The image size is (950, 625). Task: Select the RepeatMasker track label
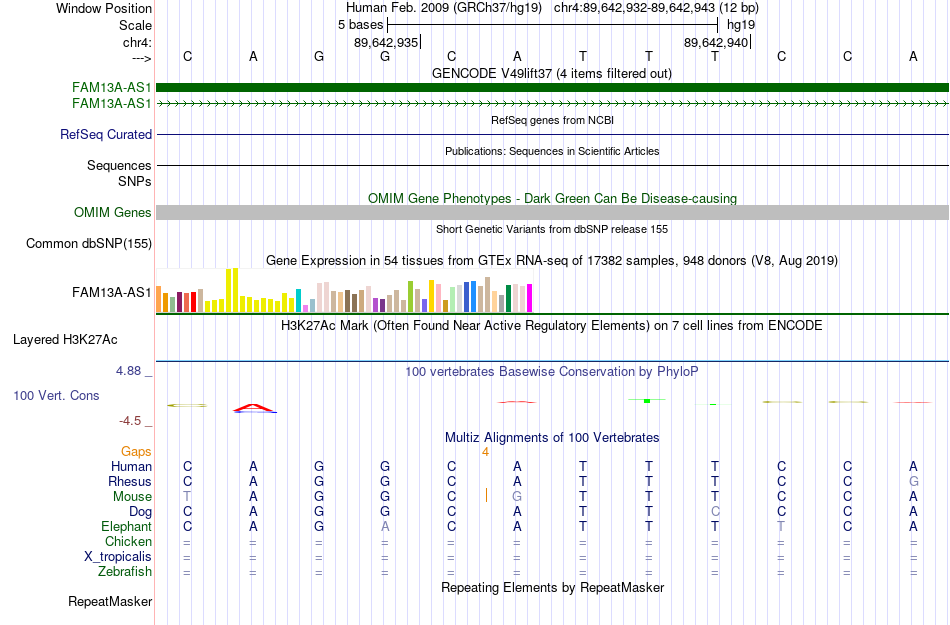[x=110, y=601]
